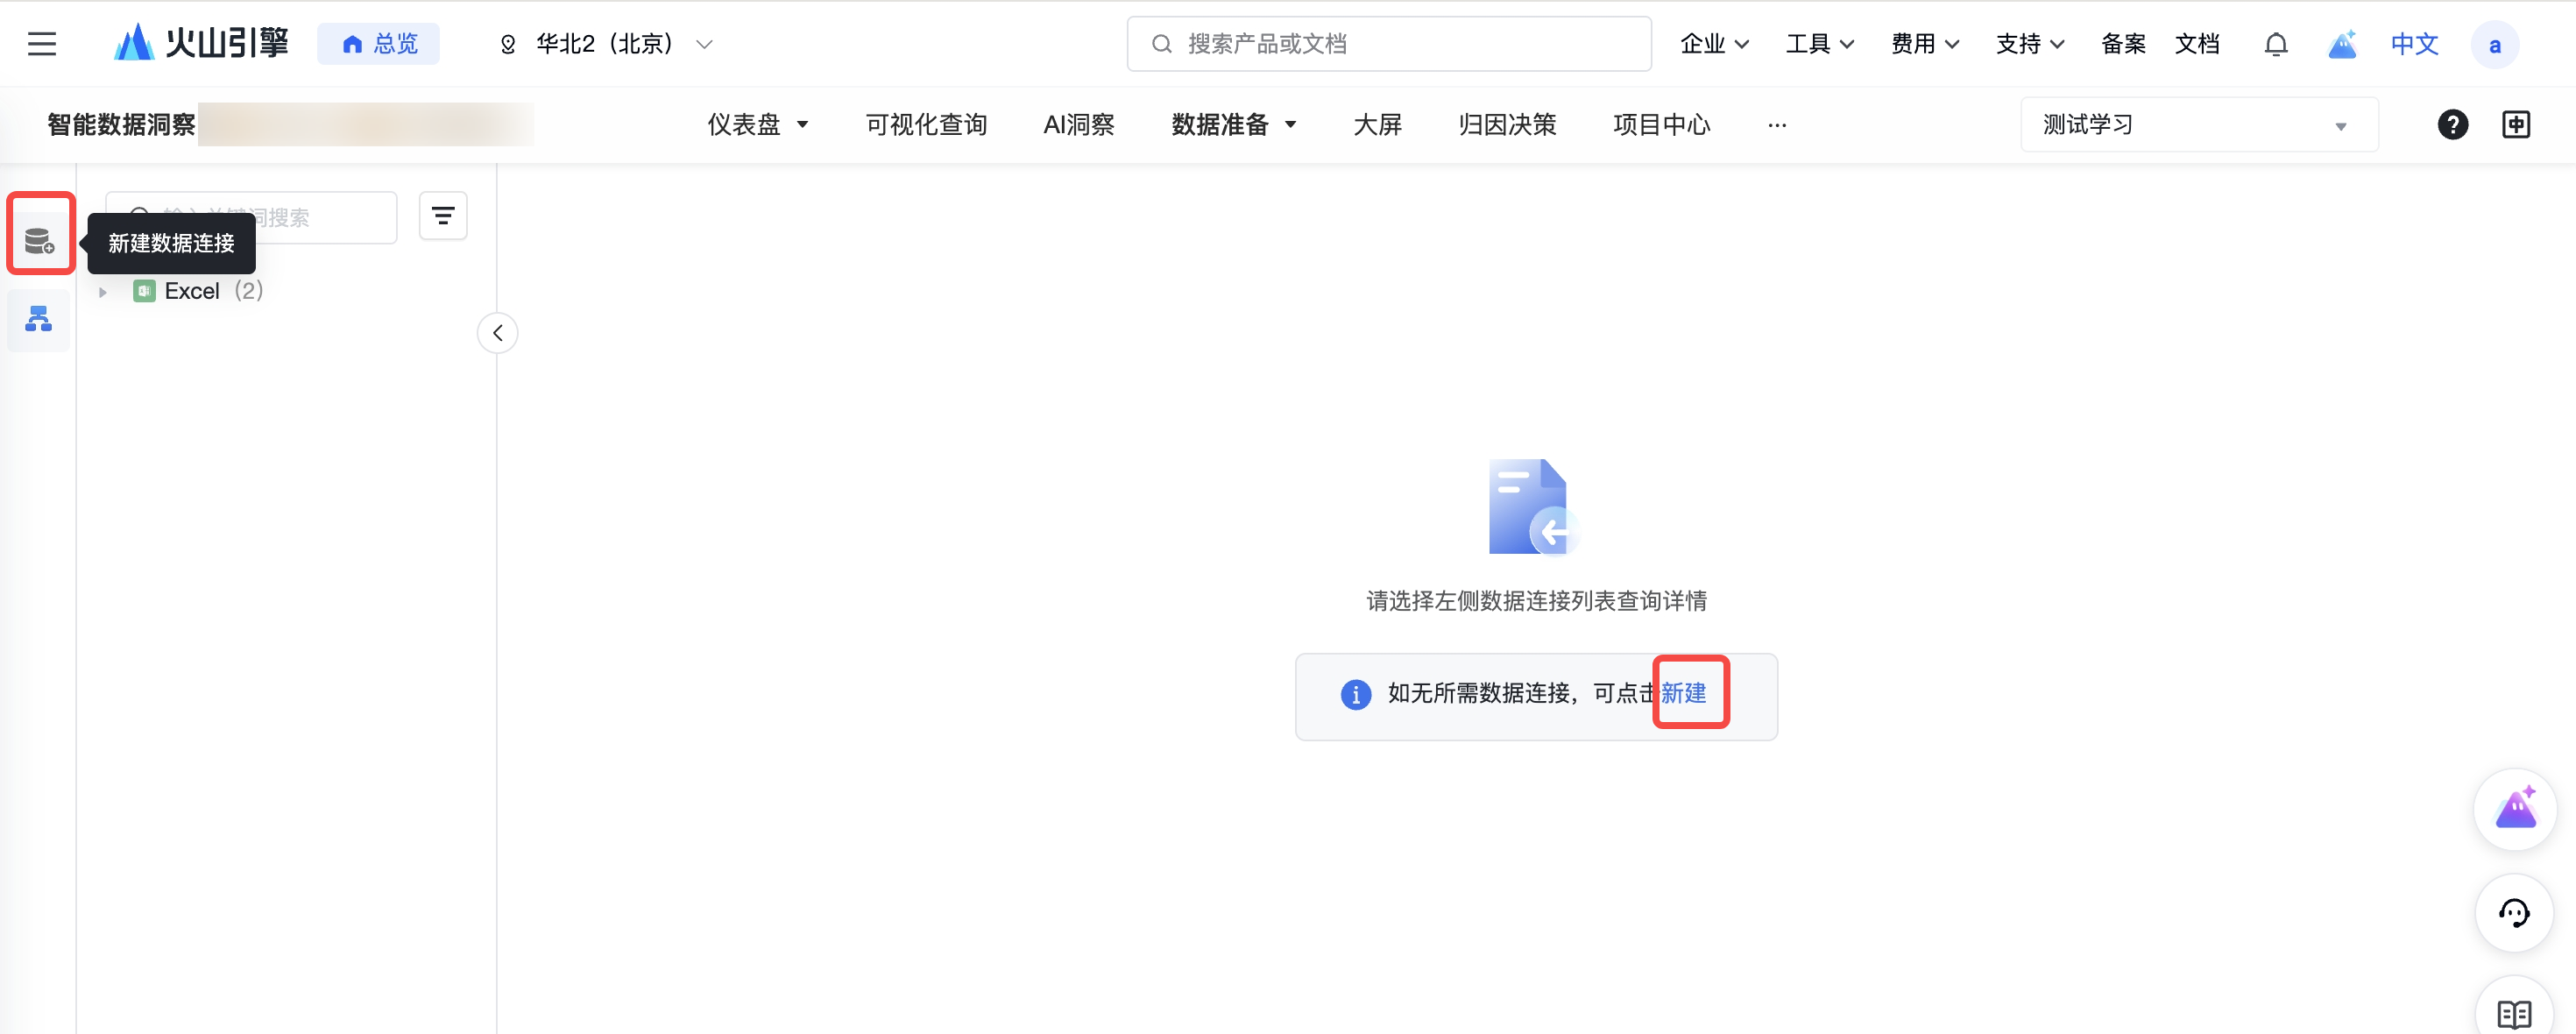Click the help question mark icon
Viewport: 2576px width, 1034px height.
coord(2452,124)
